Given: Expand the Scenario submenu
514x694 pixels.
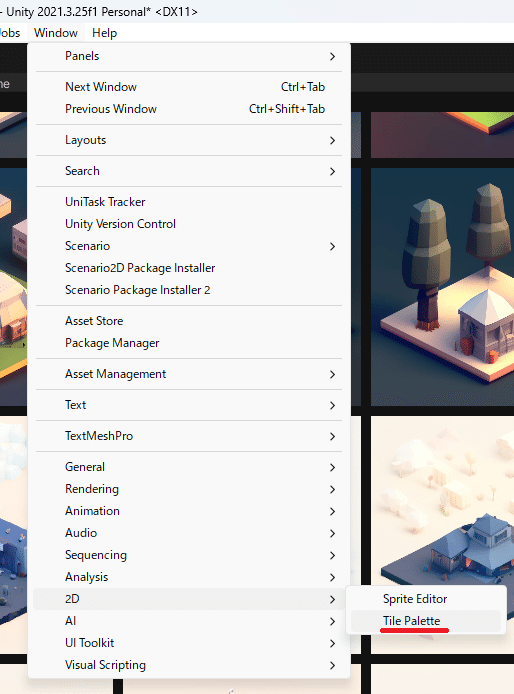Looking at the screenshot, I should coord(189,246).
